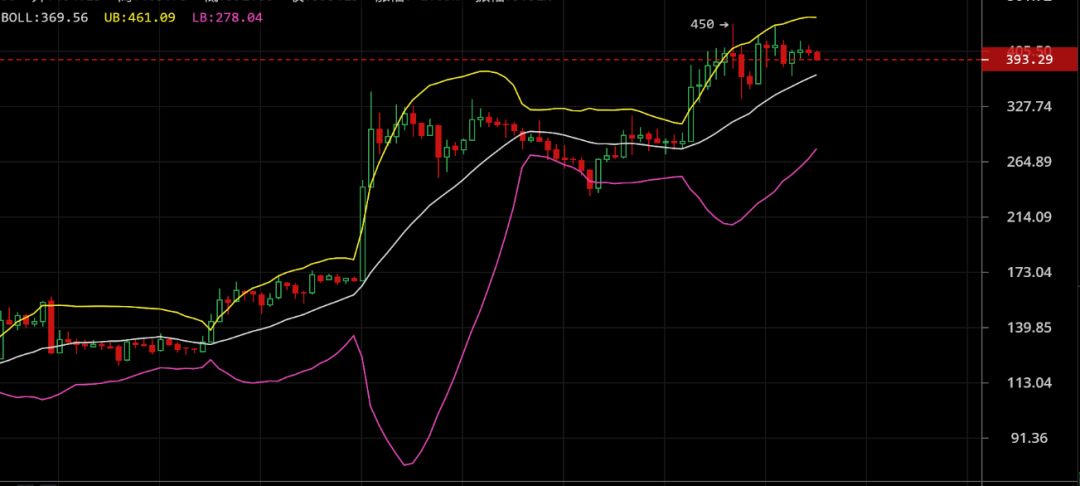
Task: Click the 214.09 price axis label
Action: coord(1029,217)
